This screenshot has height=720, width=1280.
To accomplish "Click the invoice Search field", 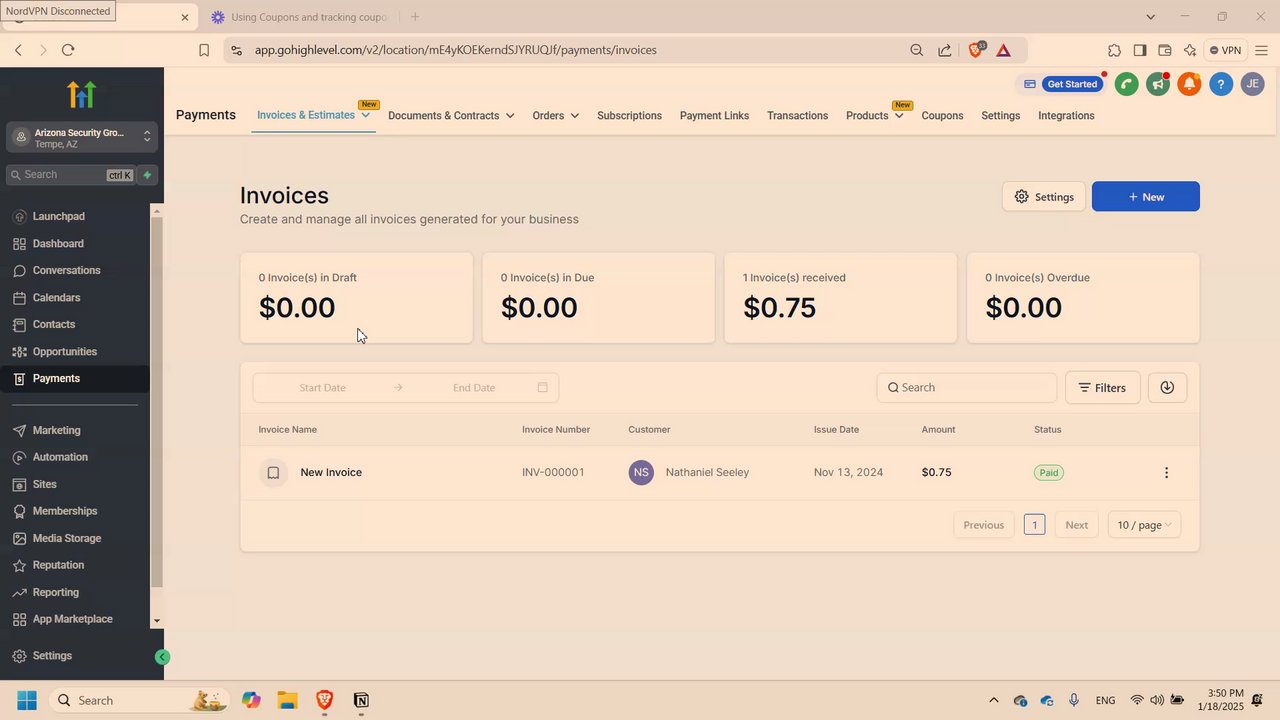I will (967, 387).
